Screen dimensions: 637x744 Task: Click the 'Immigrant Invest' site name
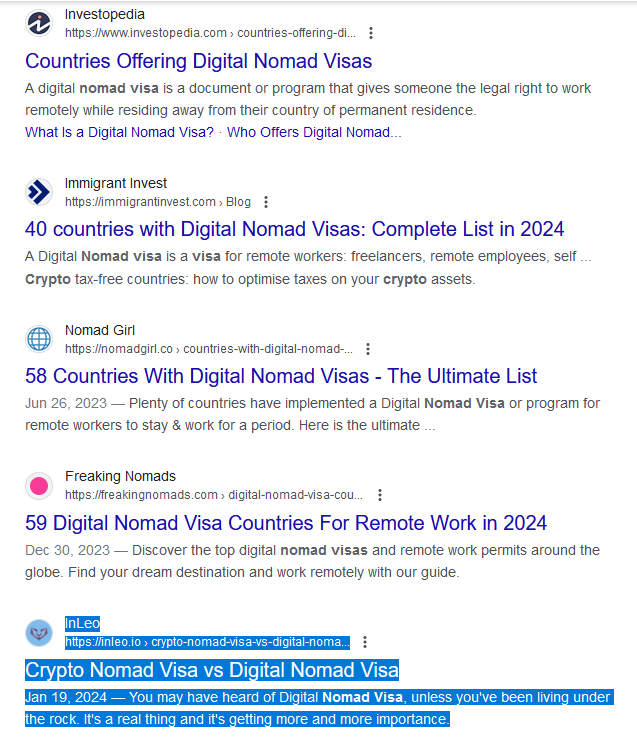click(x=116, y=183)
